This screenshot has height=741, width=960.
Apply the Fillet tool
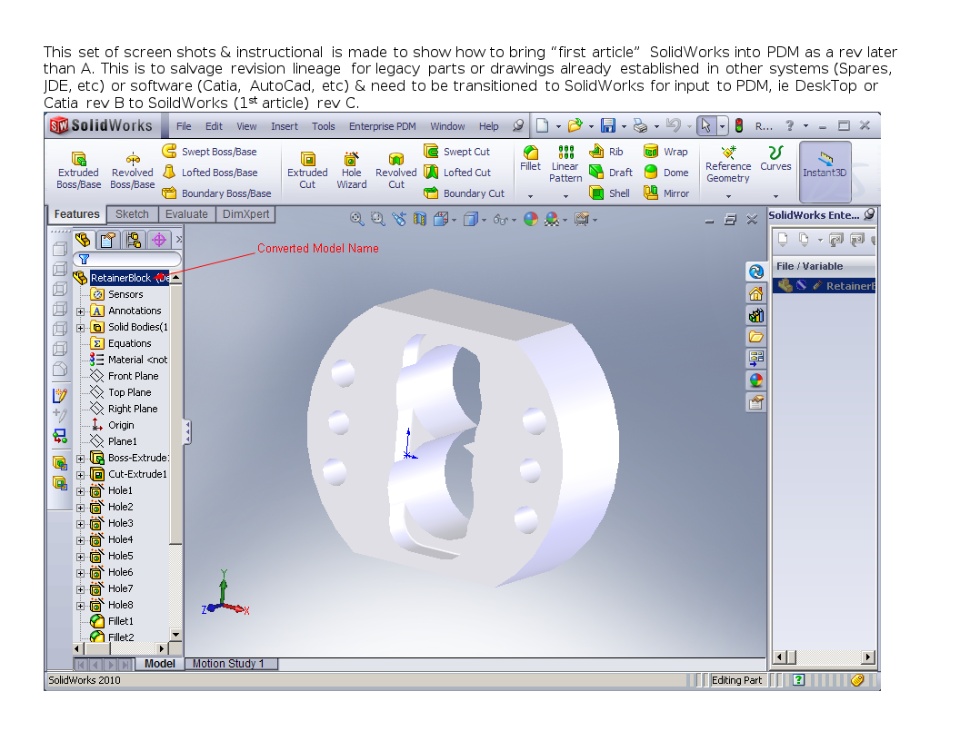point(530,158)
